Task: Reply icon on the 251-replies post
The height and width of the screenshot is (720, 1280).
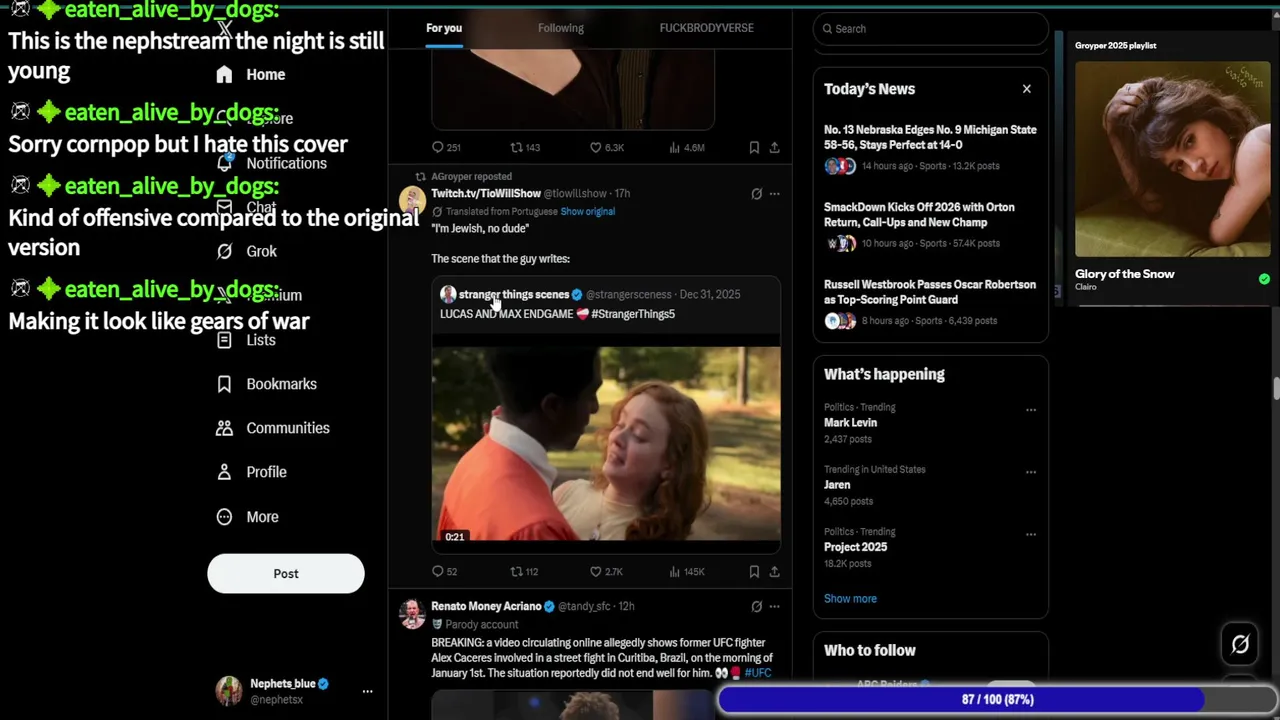Action: coord(437,147)
